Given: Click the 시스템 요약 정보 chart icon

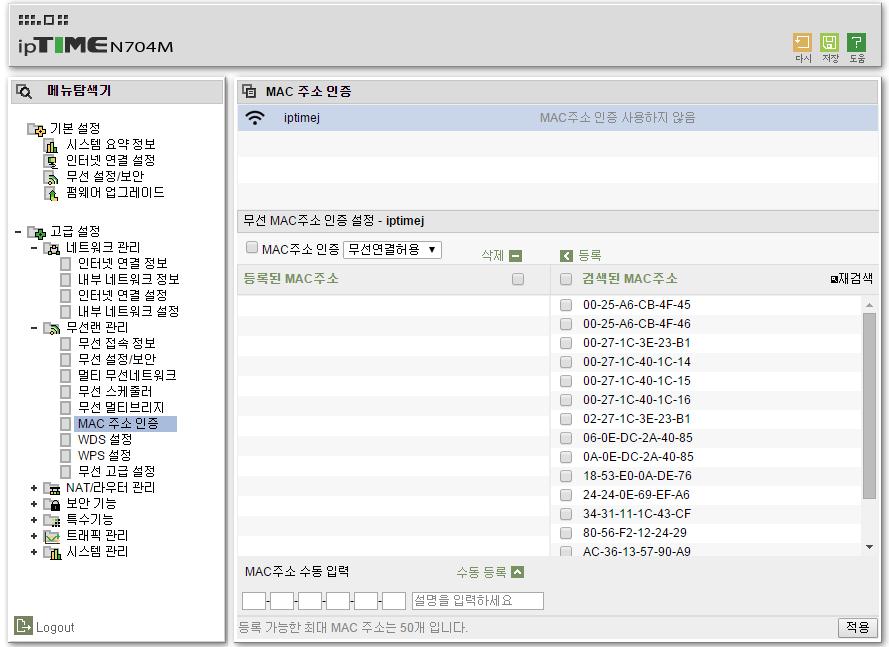Looking at the screenshot, I should 51,145.
